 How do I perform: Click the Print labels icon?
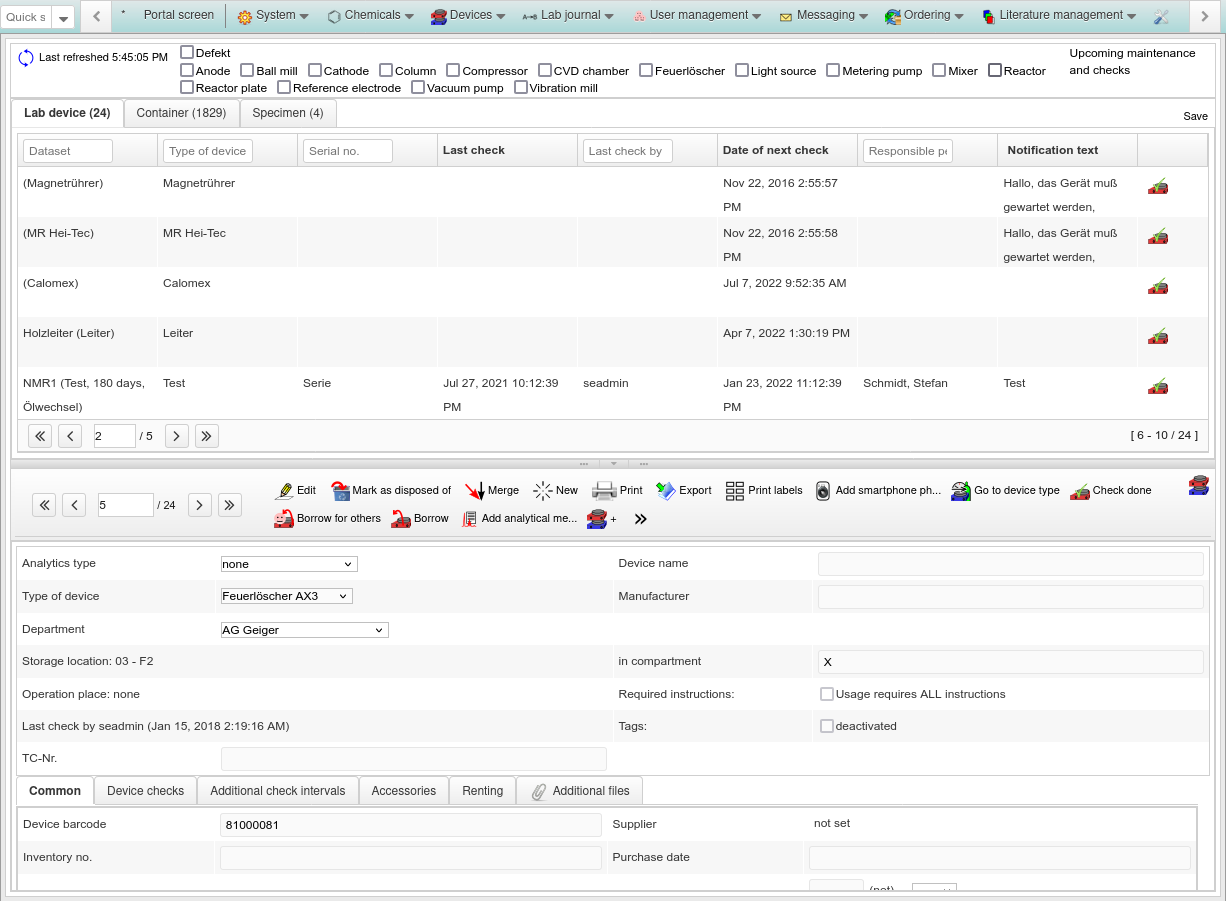click(x=735, y=491)
